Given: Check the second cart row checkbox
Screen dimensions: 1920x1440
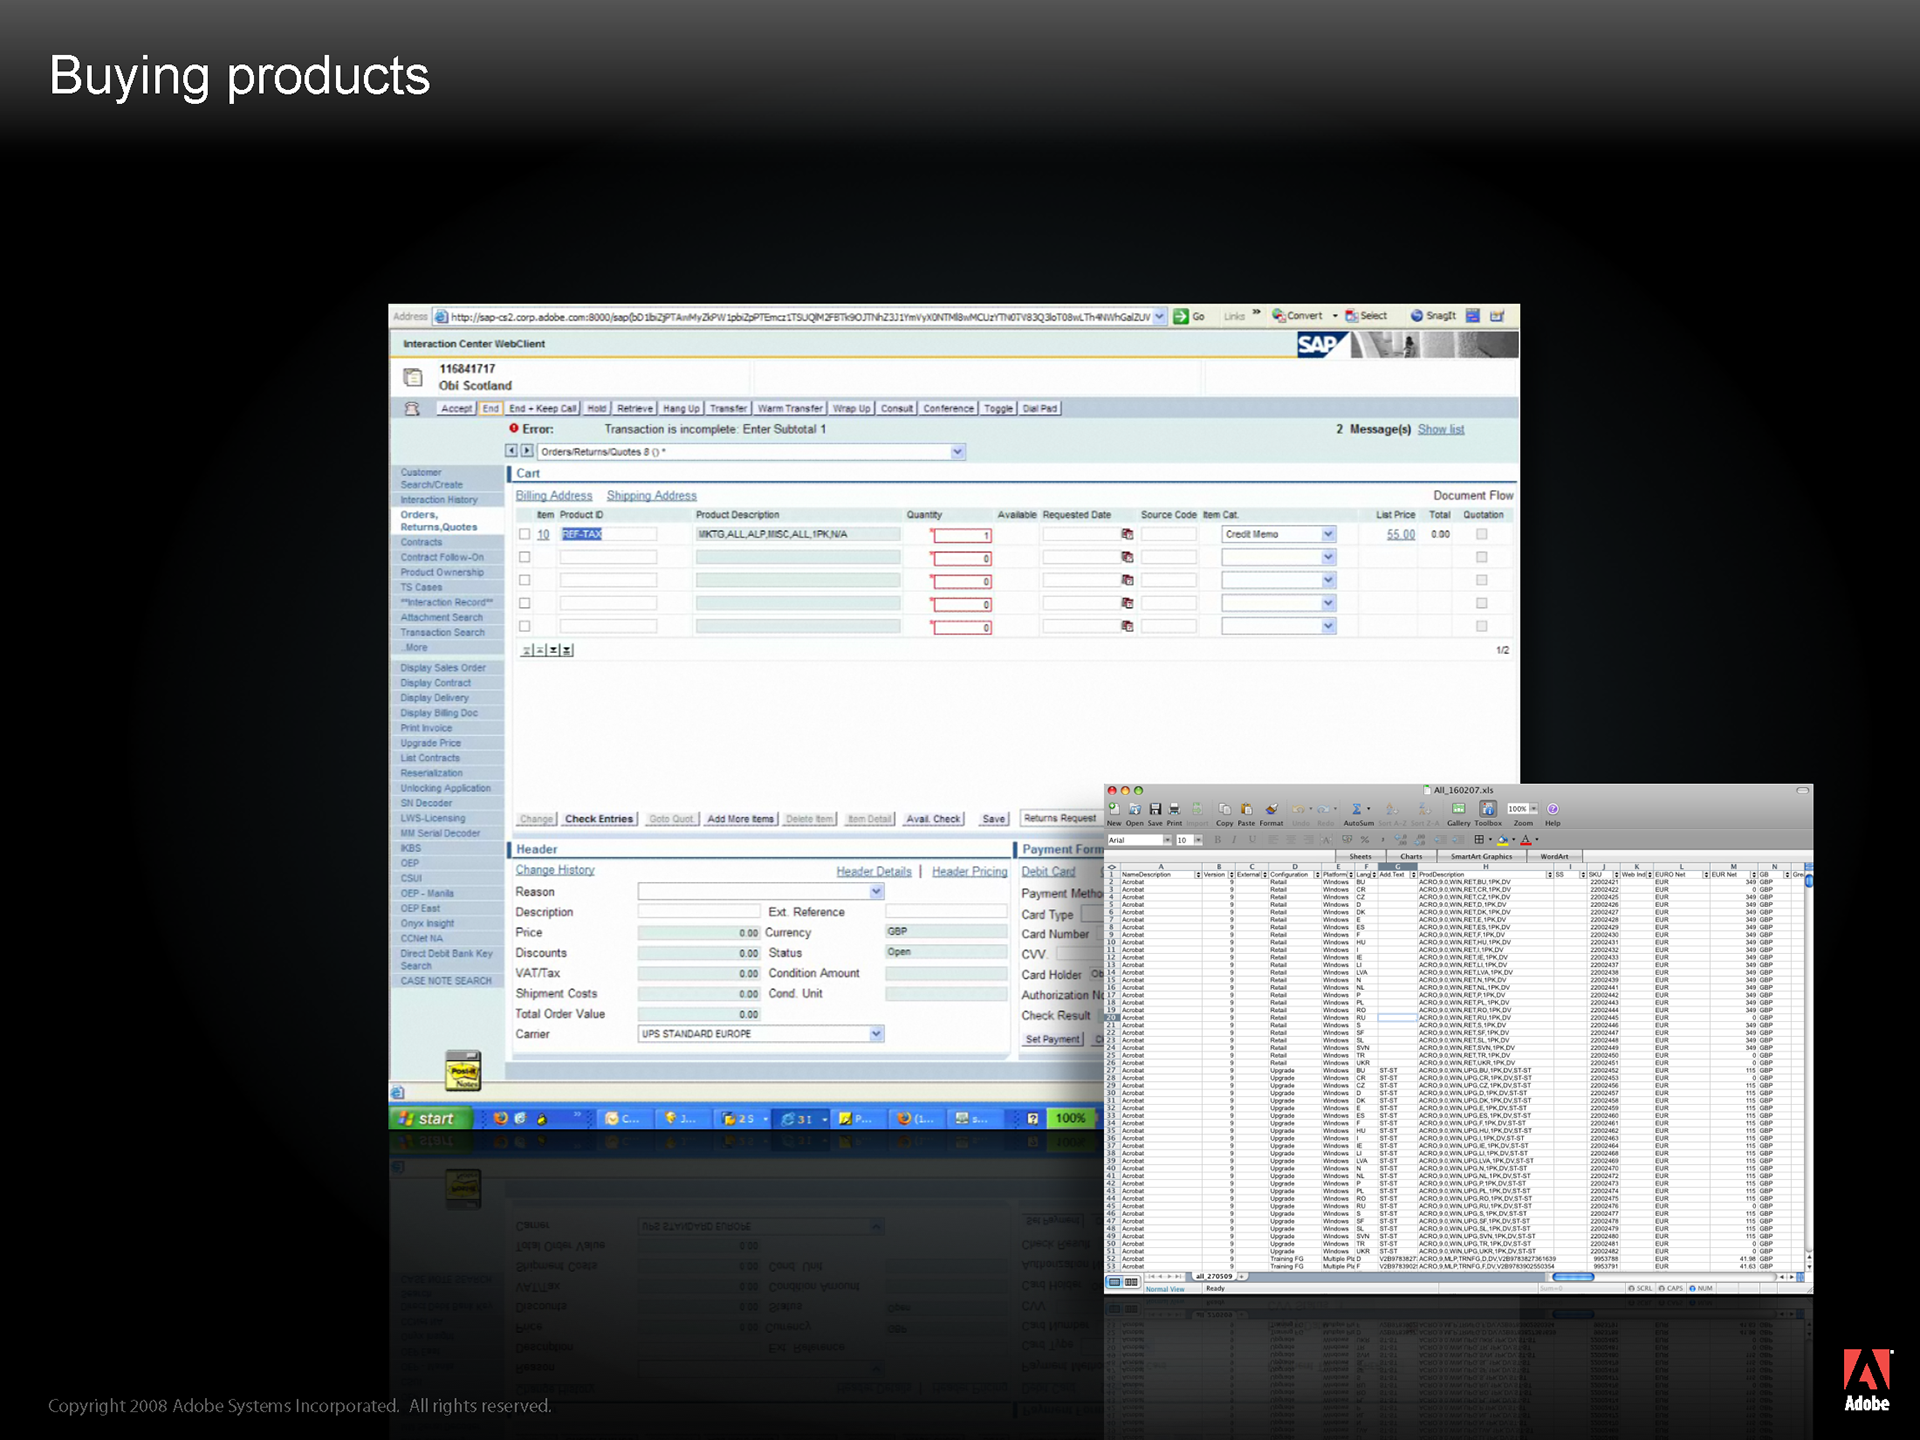Looking at the screenshot, I should click(x=524, y=557).
